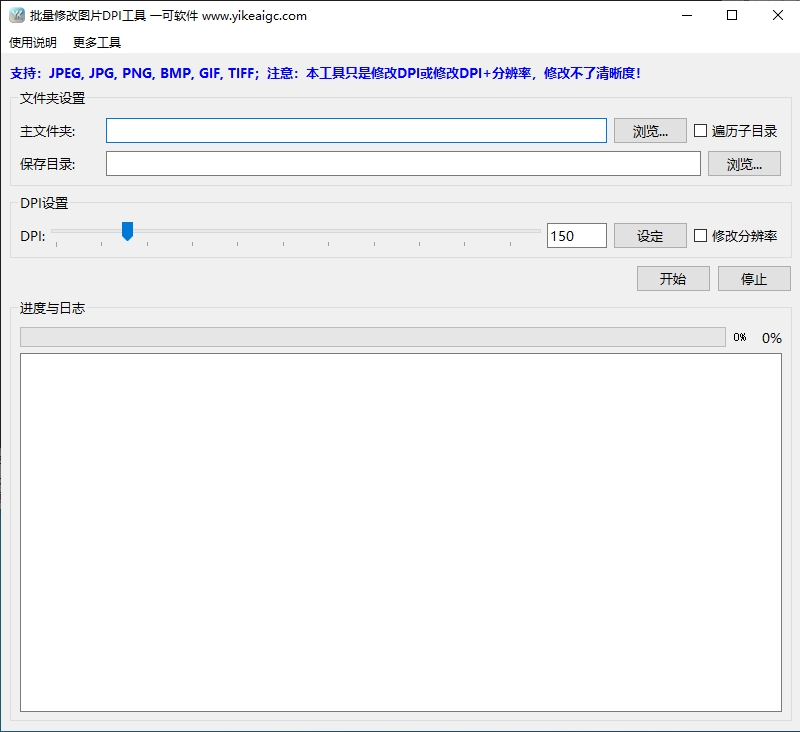This screenshot has width=800, height=732.
Task: Open the 使用说明 menu
Action: click(x=33, y=42)
